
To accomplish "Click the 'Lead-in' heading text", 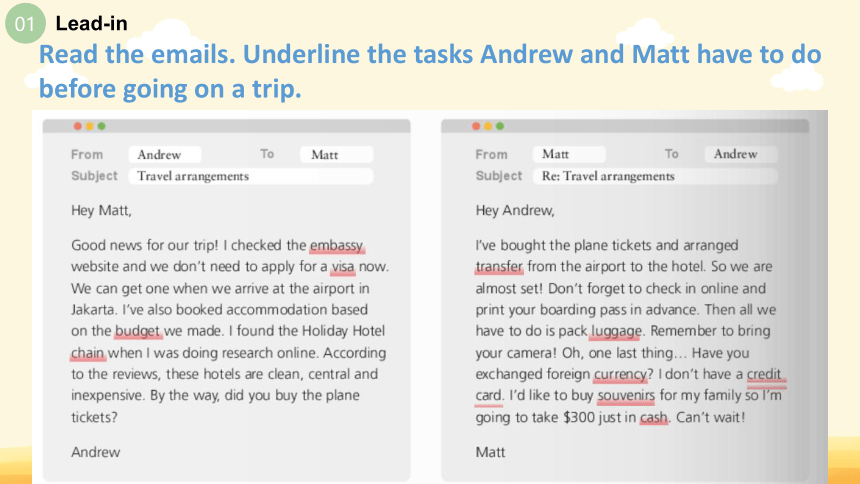I will tap(92, 24).
